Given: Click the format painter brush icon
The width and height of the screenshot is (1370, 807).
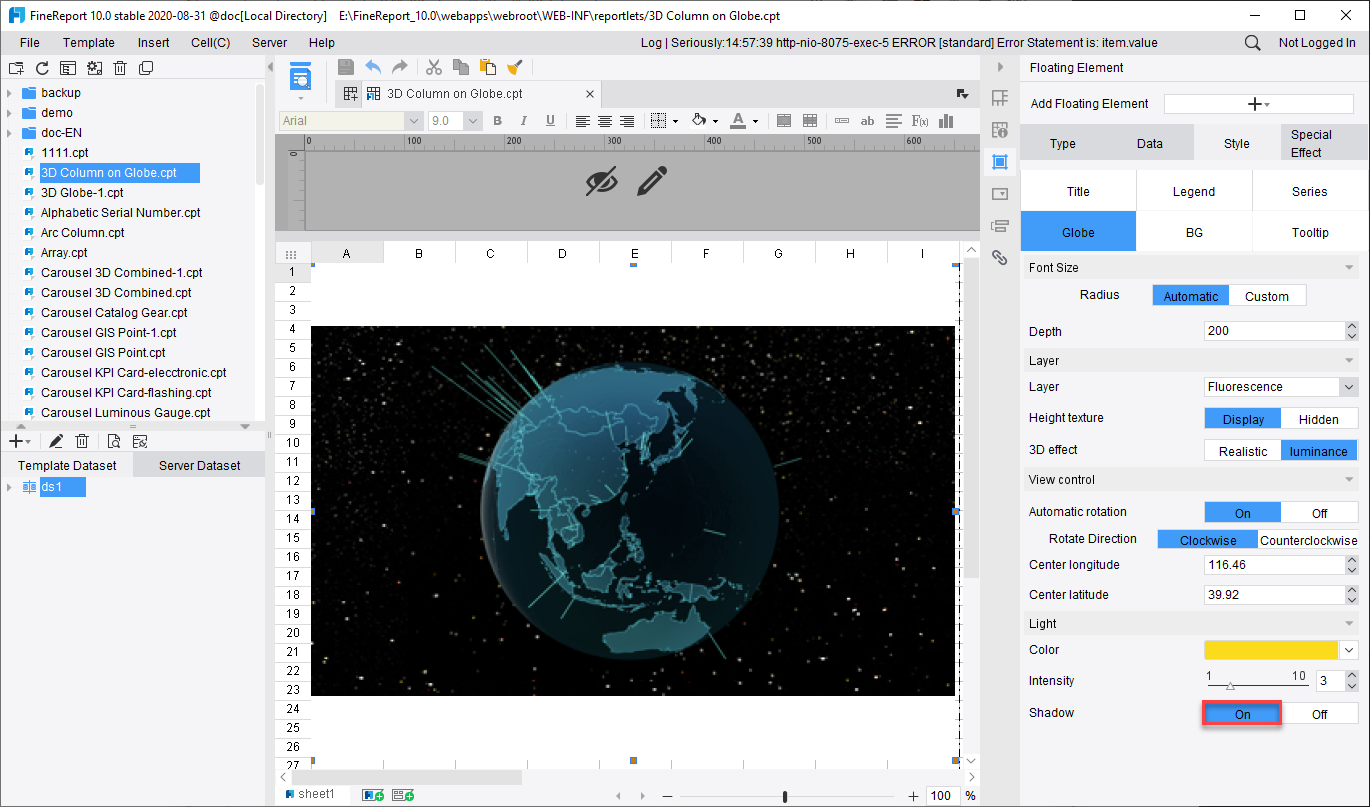Looking at the screenshot, I should coord(515,67).
